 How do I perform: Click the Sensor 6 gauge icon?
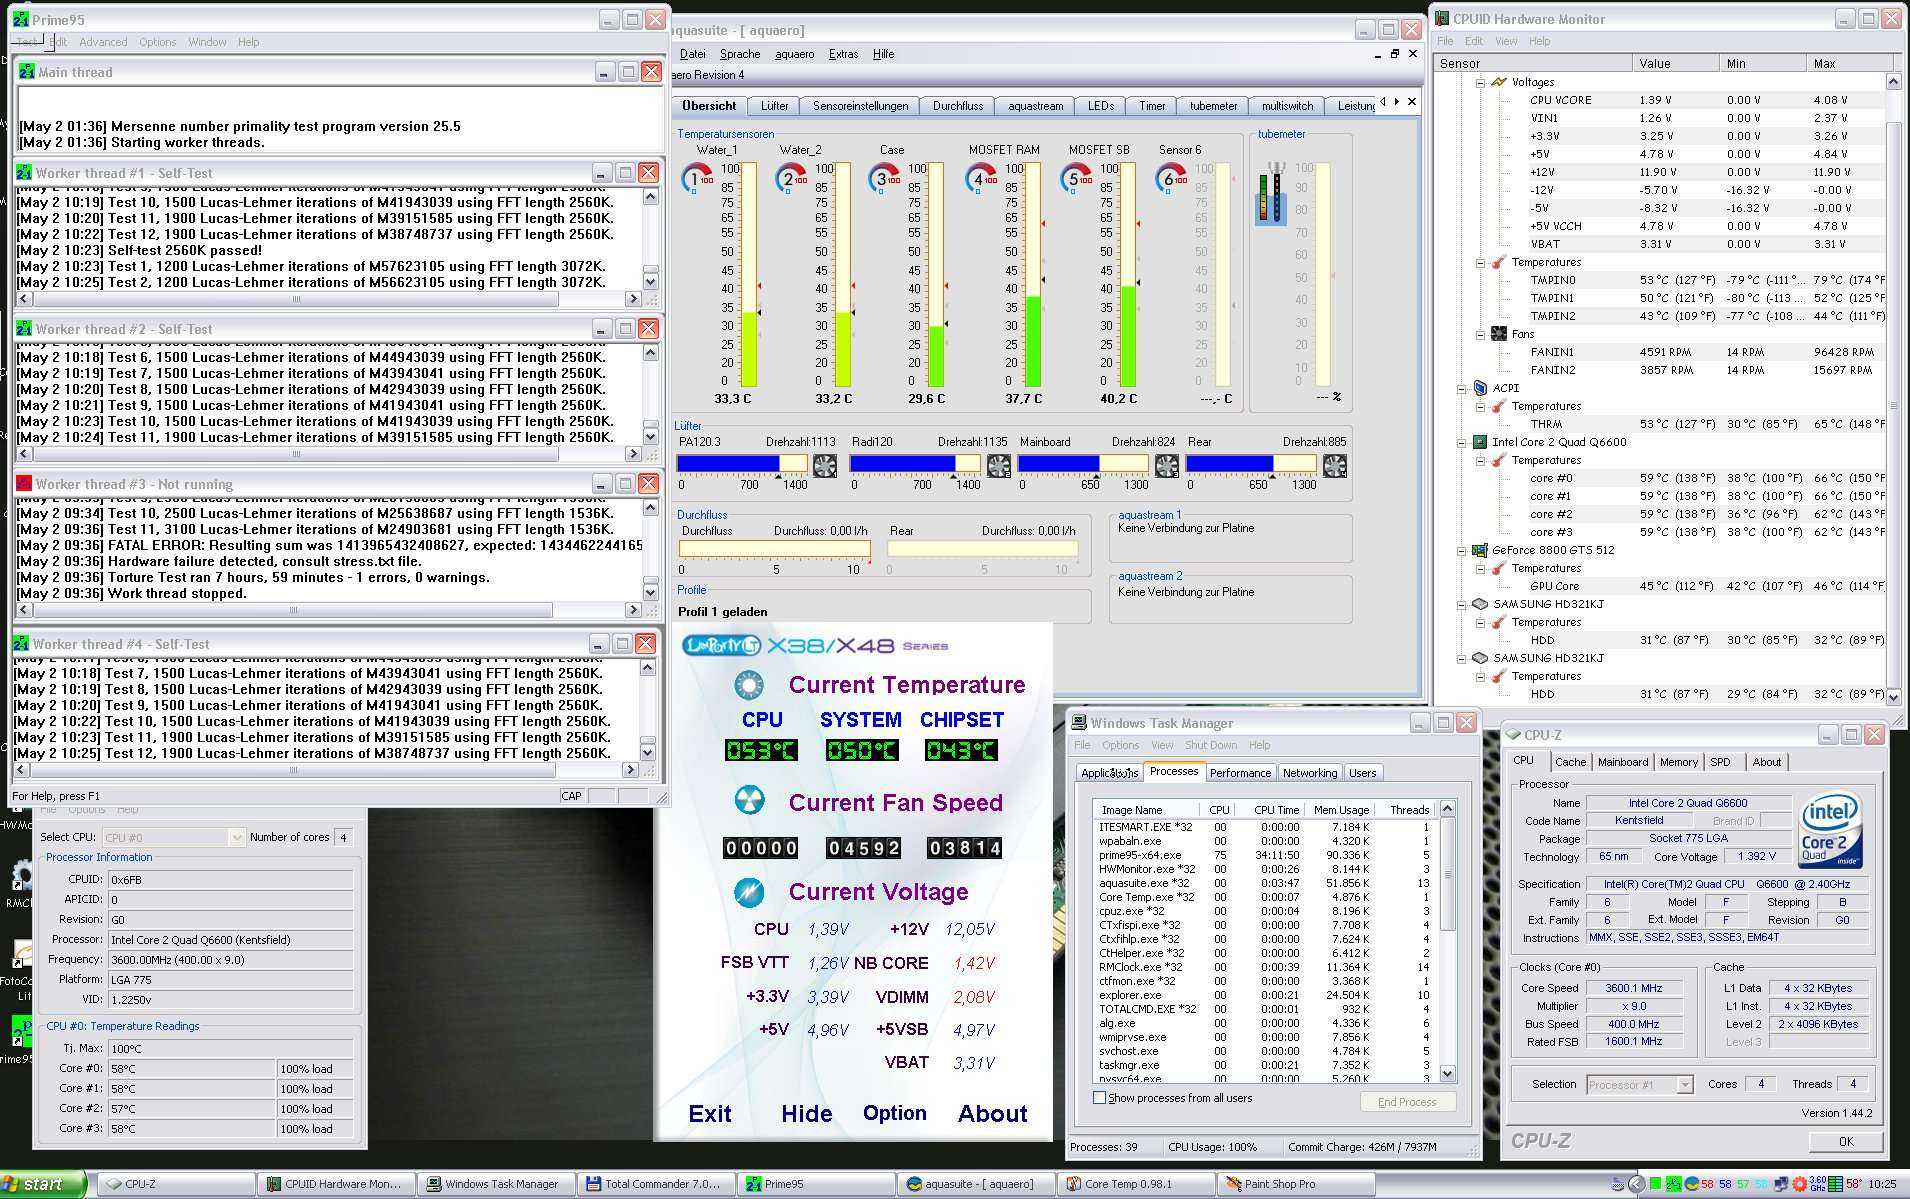pos(1170,179)
